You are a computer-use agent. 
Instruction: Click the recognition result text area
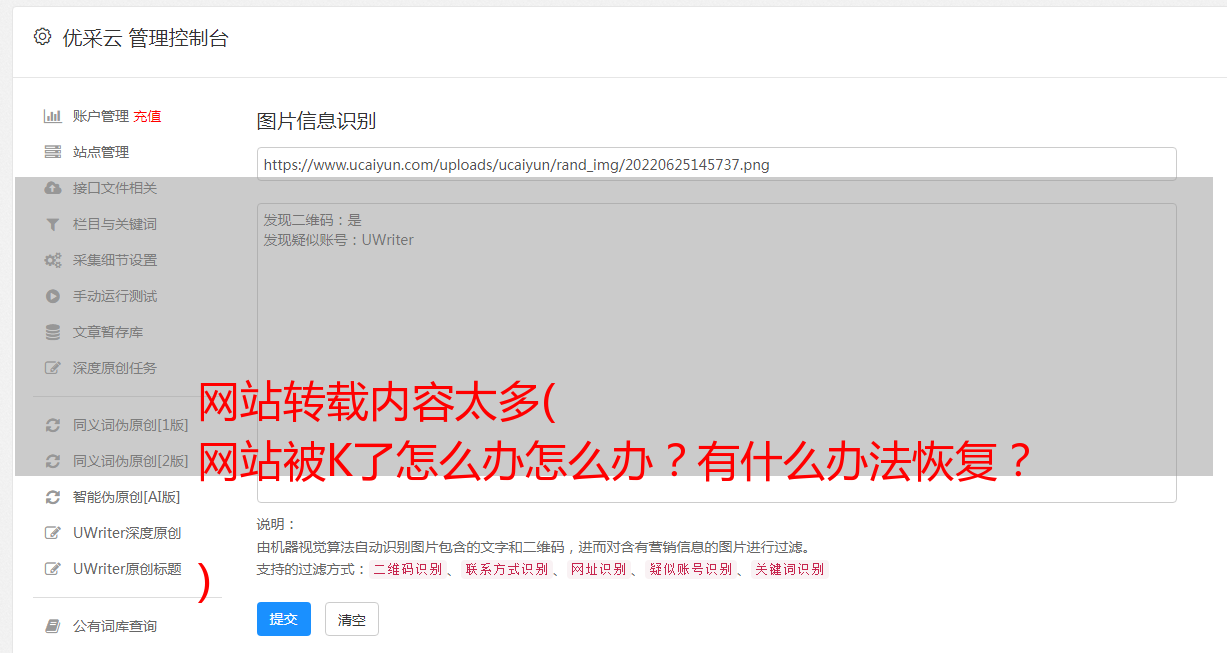pos(716,353)
